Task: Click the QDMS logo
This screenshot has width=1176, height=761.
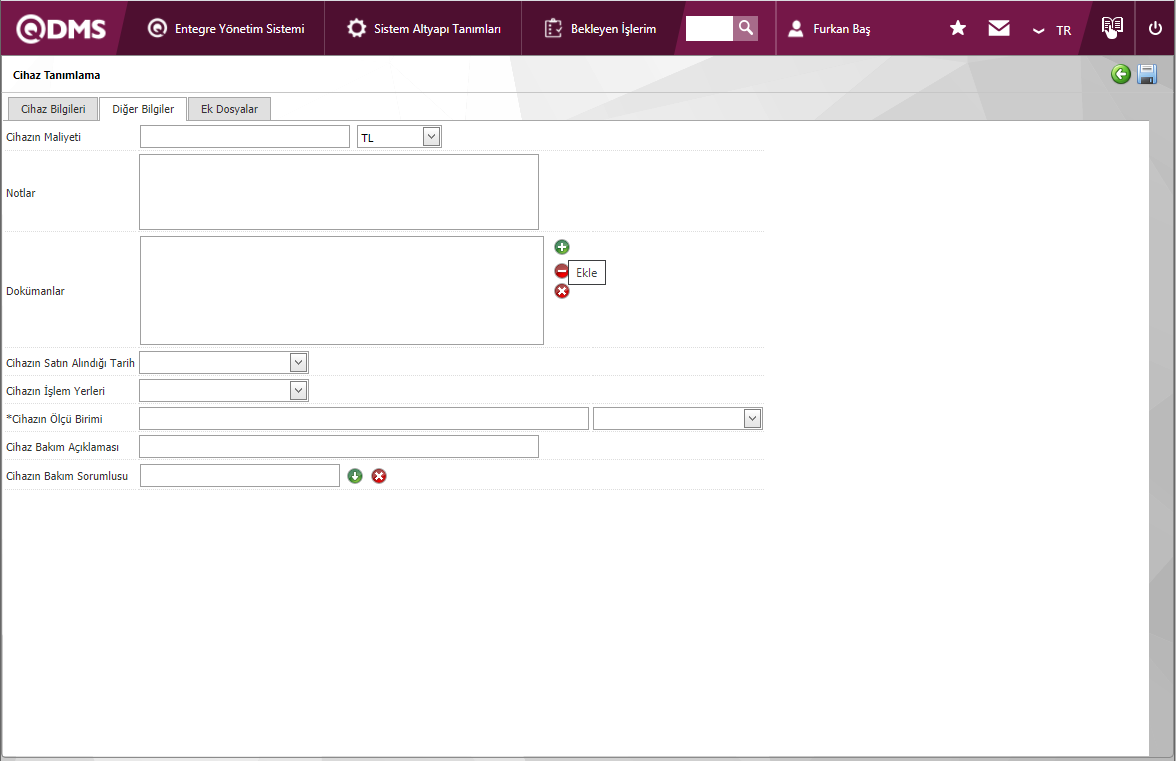Action: (x=61, y=28)
